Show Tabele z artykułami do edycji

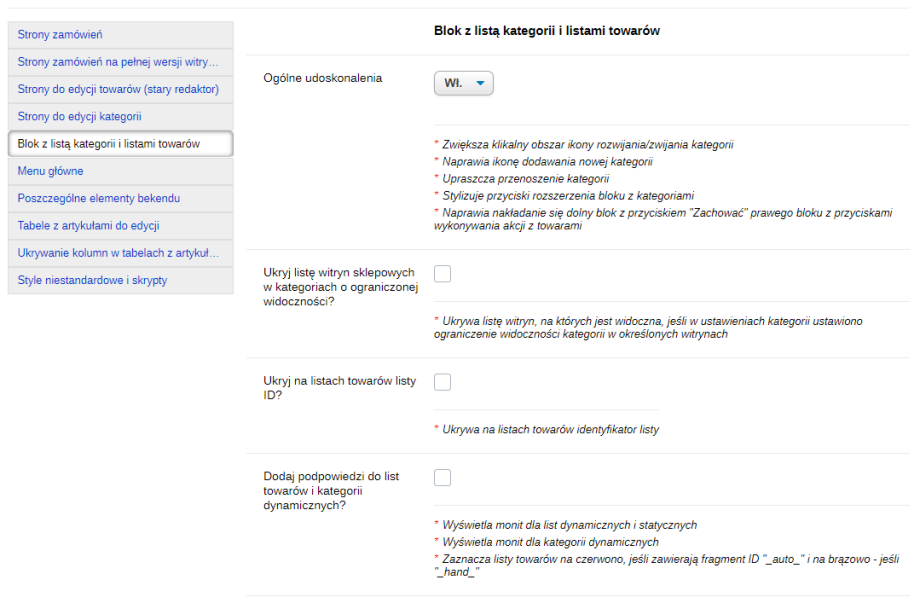pos(88,226)
